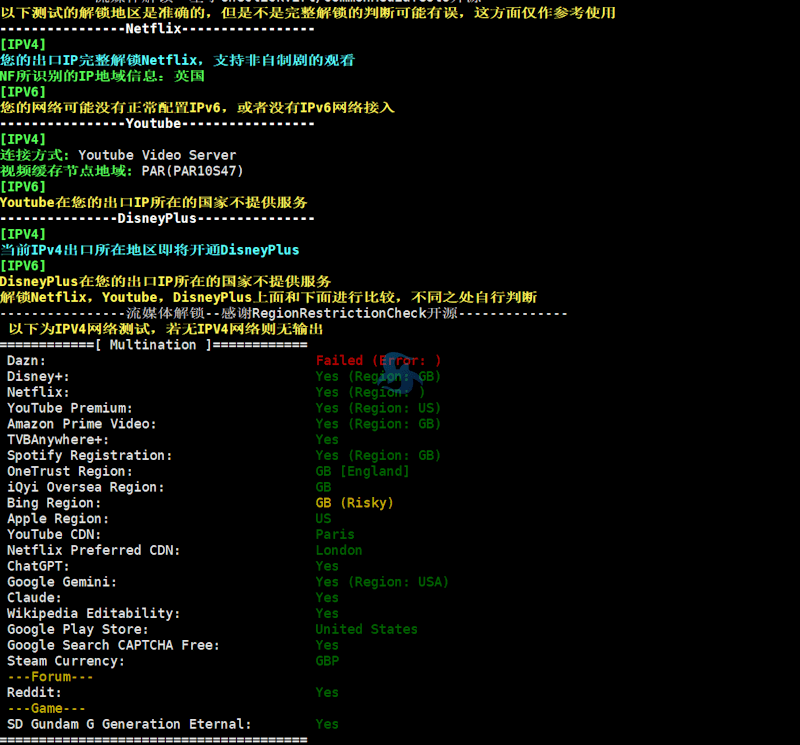
Task: Click the PAR(PAR10S47) video cache node text
Action: [193, 171]
